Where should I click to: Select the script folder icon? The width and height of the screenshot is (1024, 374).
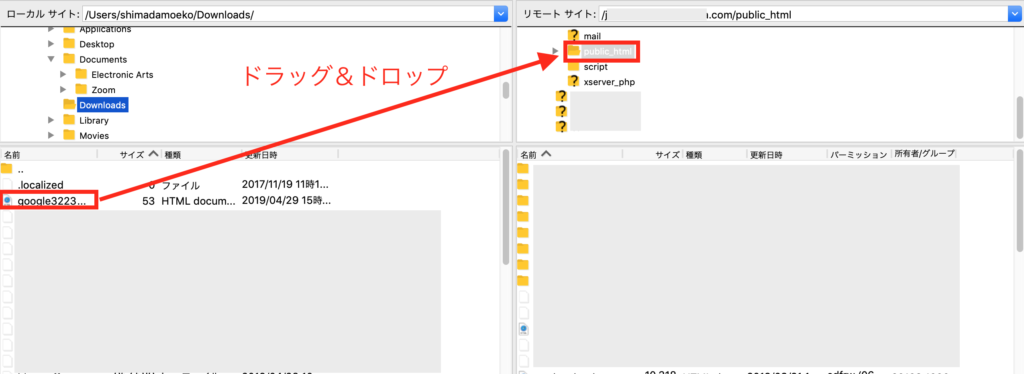(x=573, y=66)
